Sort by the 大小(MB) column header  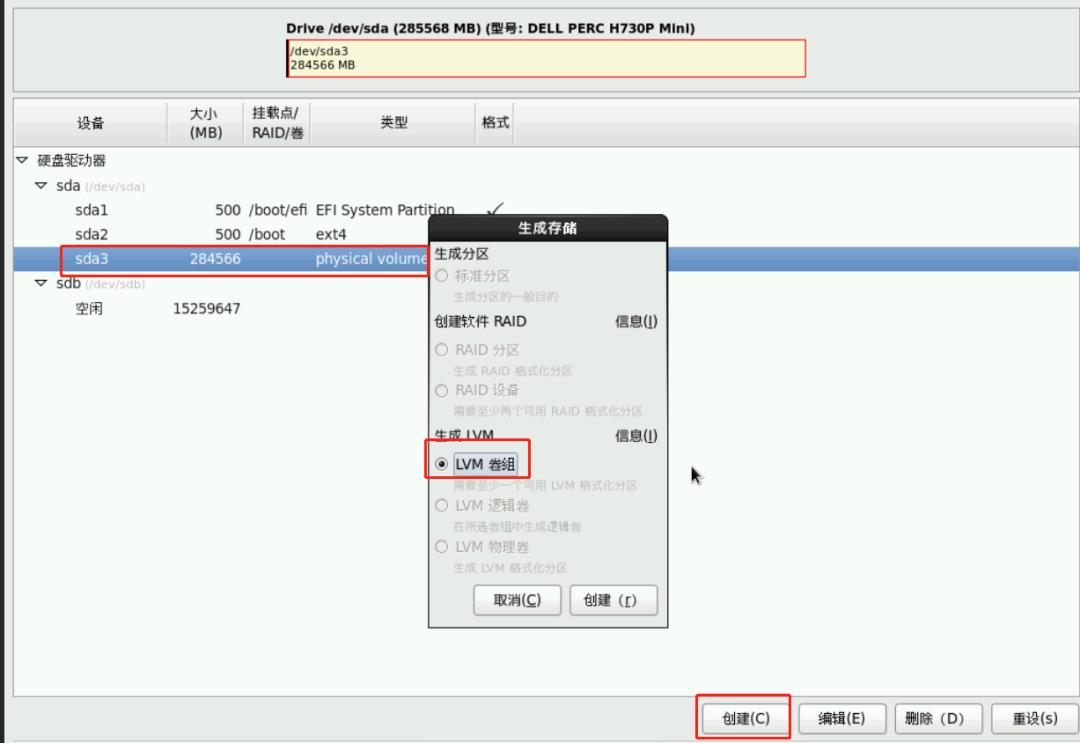click(x=205, y=123)
